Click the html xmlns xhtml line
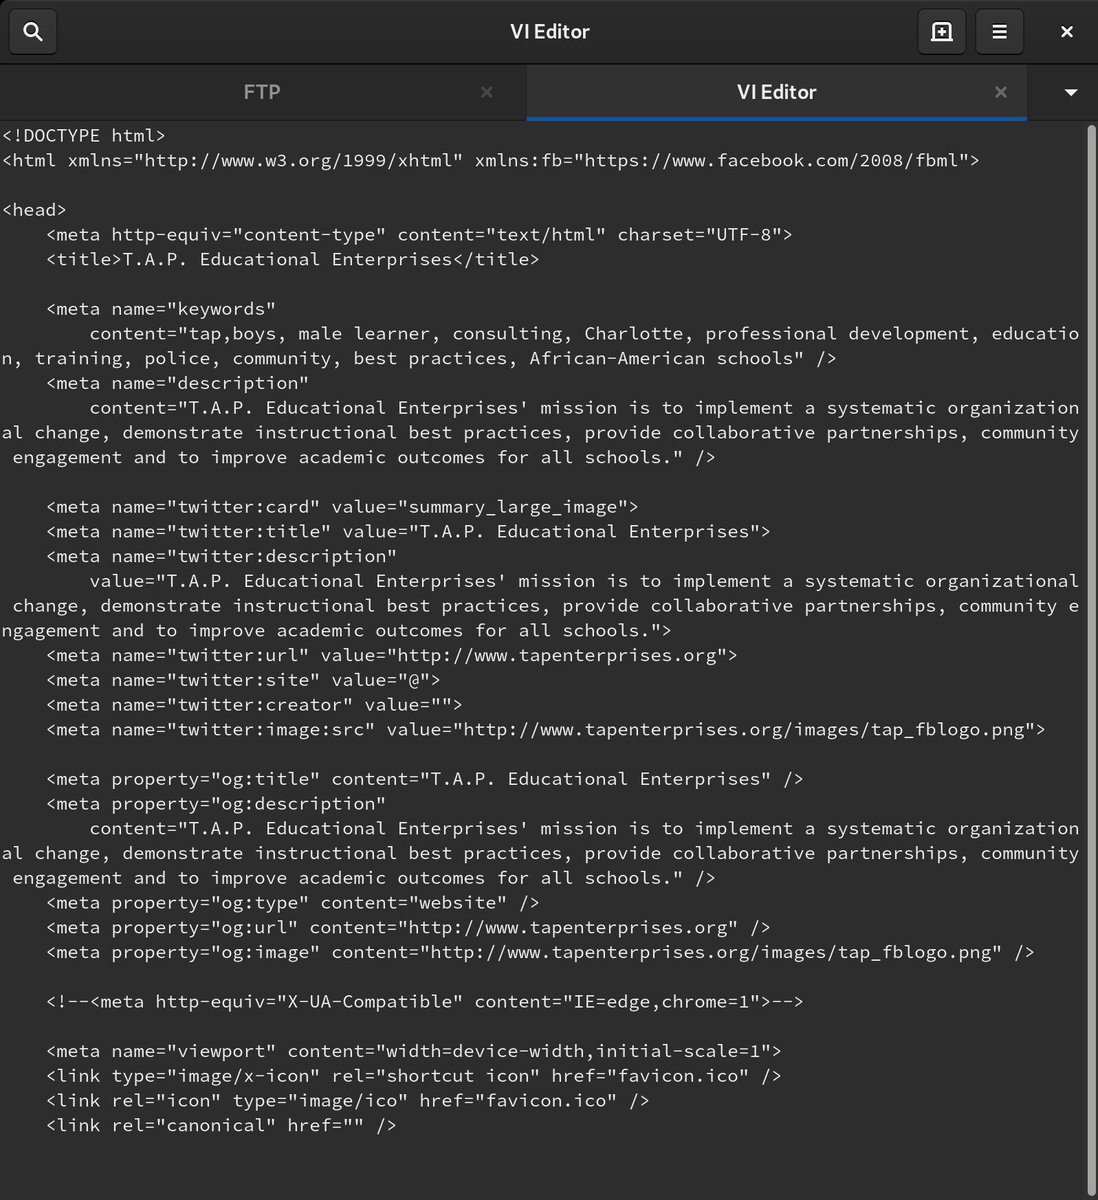Viewport: 1098px width, 1200px height. 491,160
